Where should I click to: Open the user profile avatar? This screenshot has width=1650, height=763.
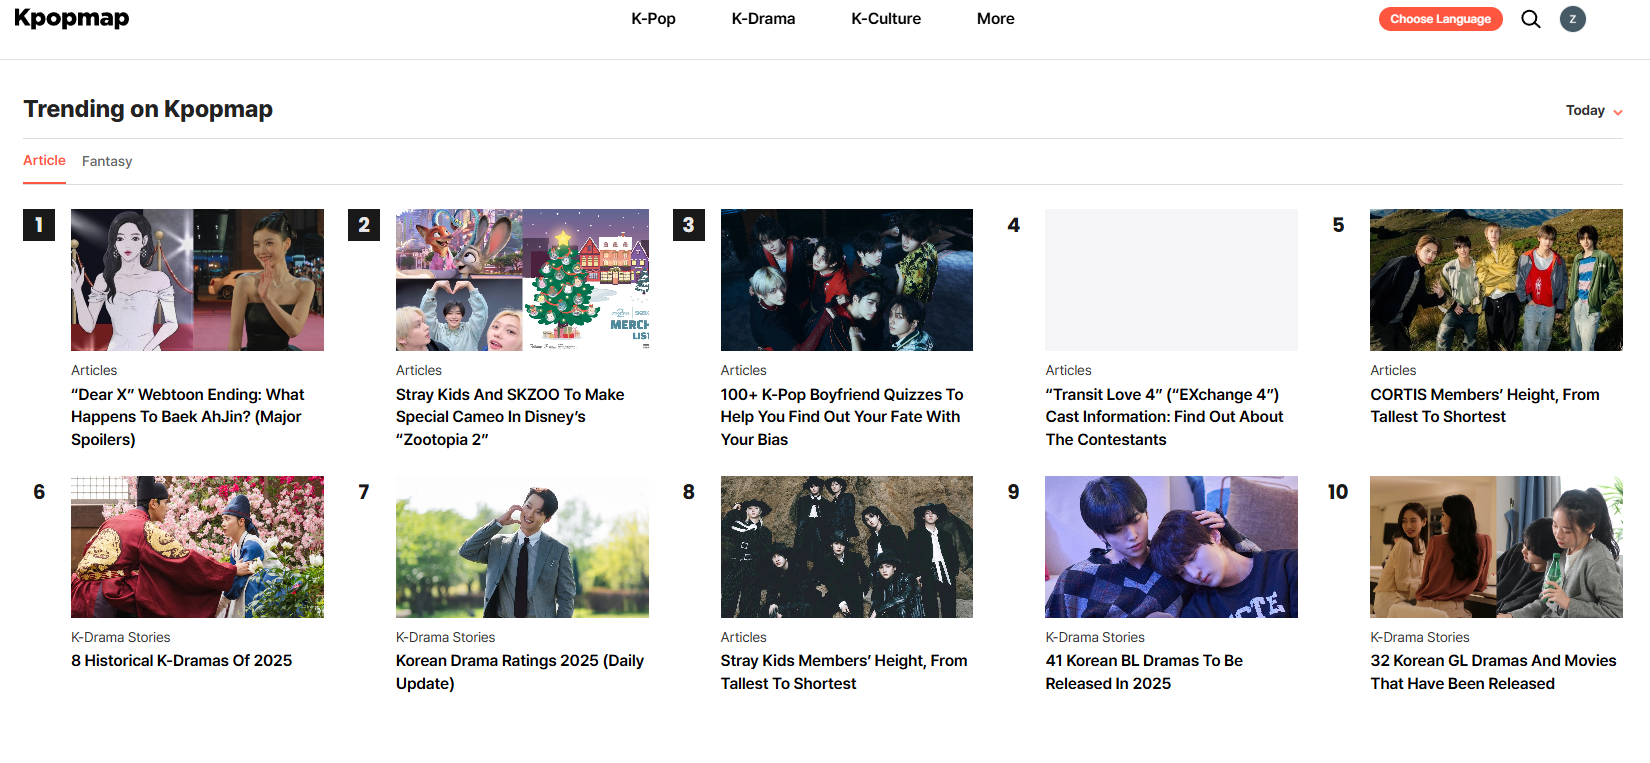1572,19
